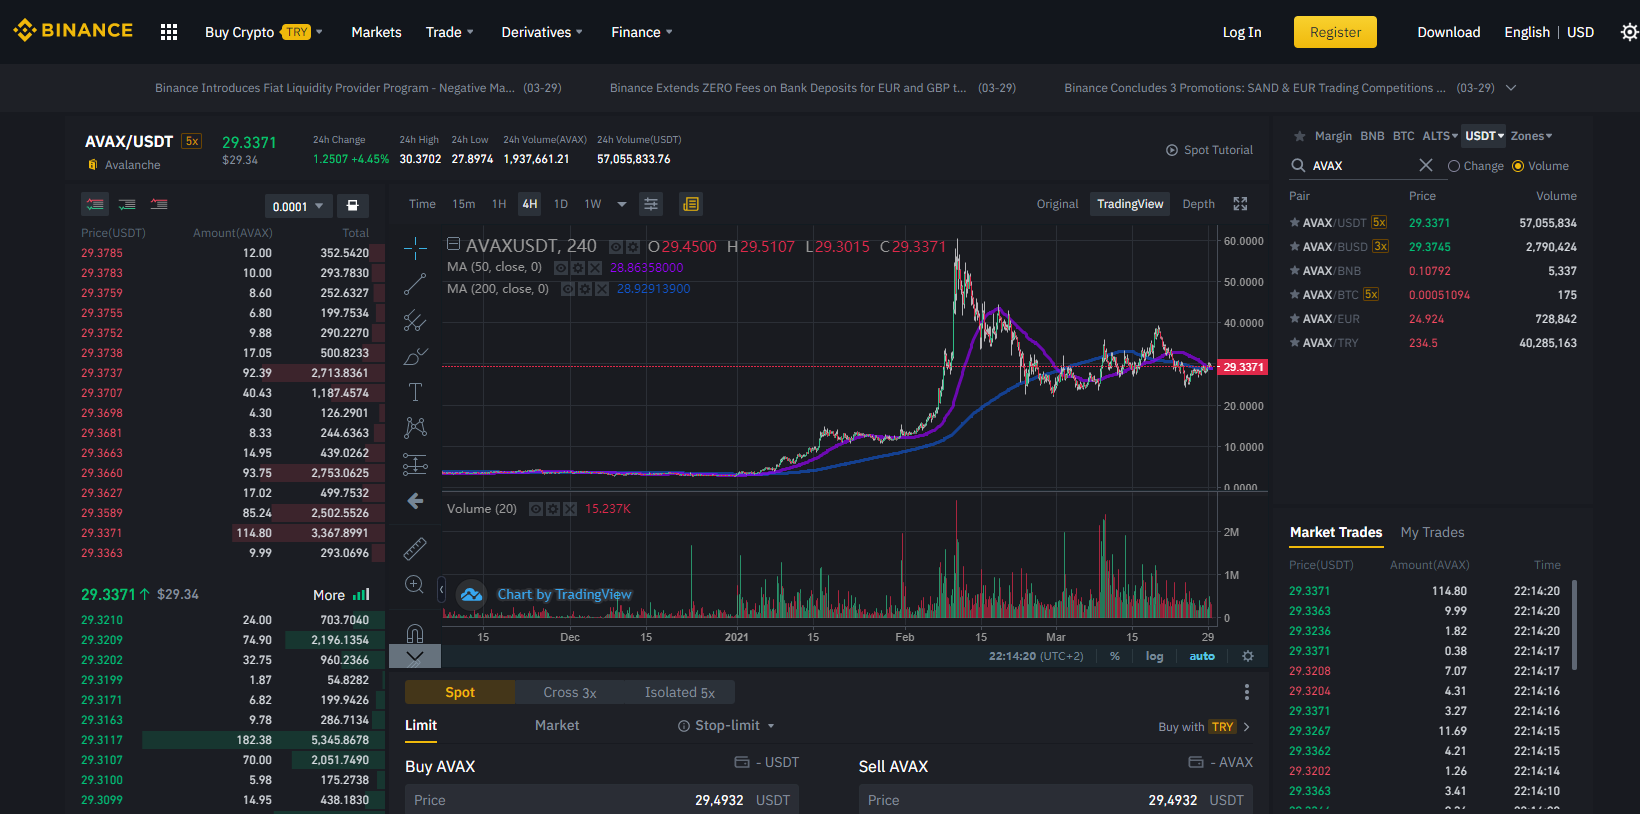Viewport: 1640px width, 814px height.
Task: Switch to the Depth chart tab
Action: coord(1198,204)
